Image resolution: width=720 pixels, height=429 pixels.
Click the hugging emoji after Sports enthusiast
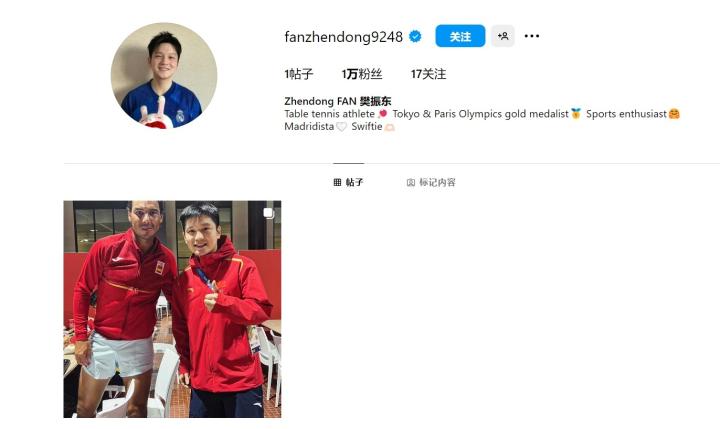point(674,113)
